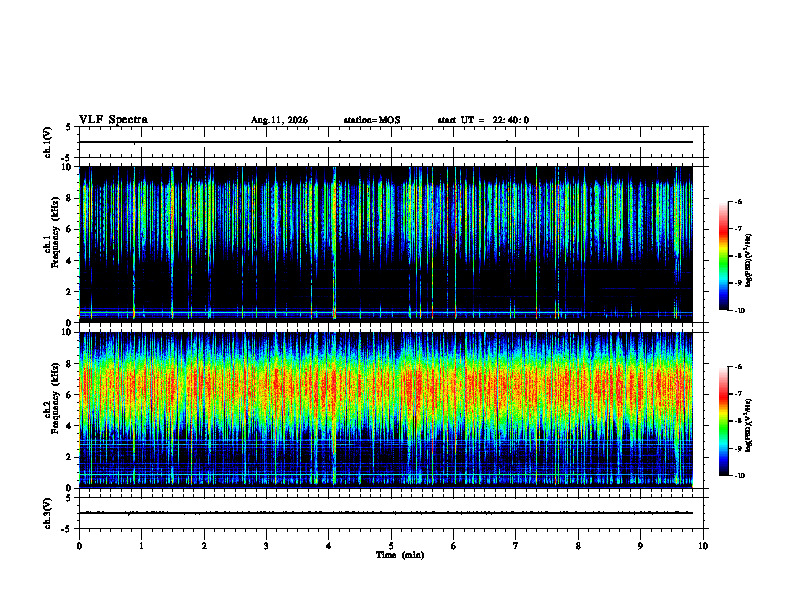
Task: Click time axis tick label "0"
Action: coord(79,546)
